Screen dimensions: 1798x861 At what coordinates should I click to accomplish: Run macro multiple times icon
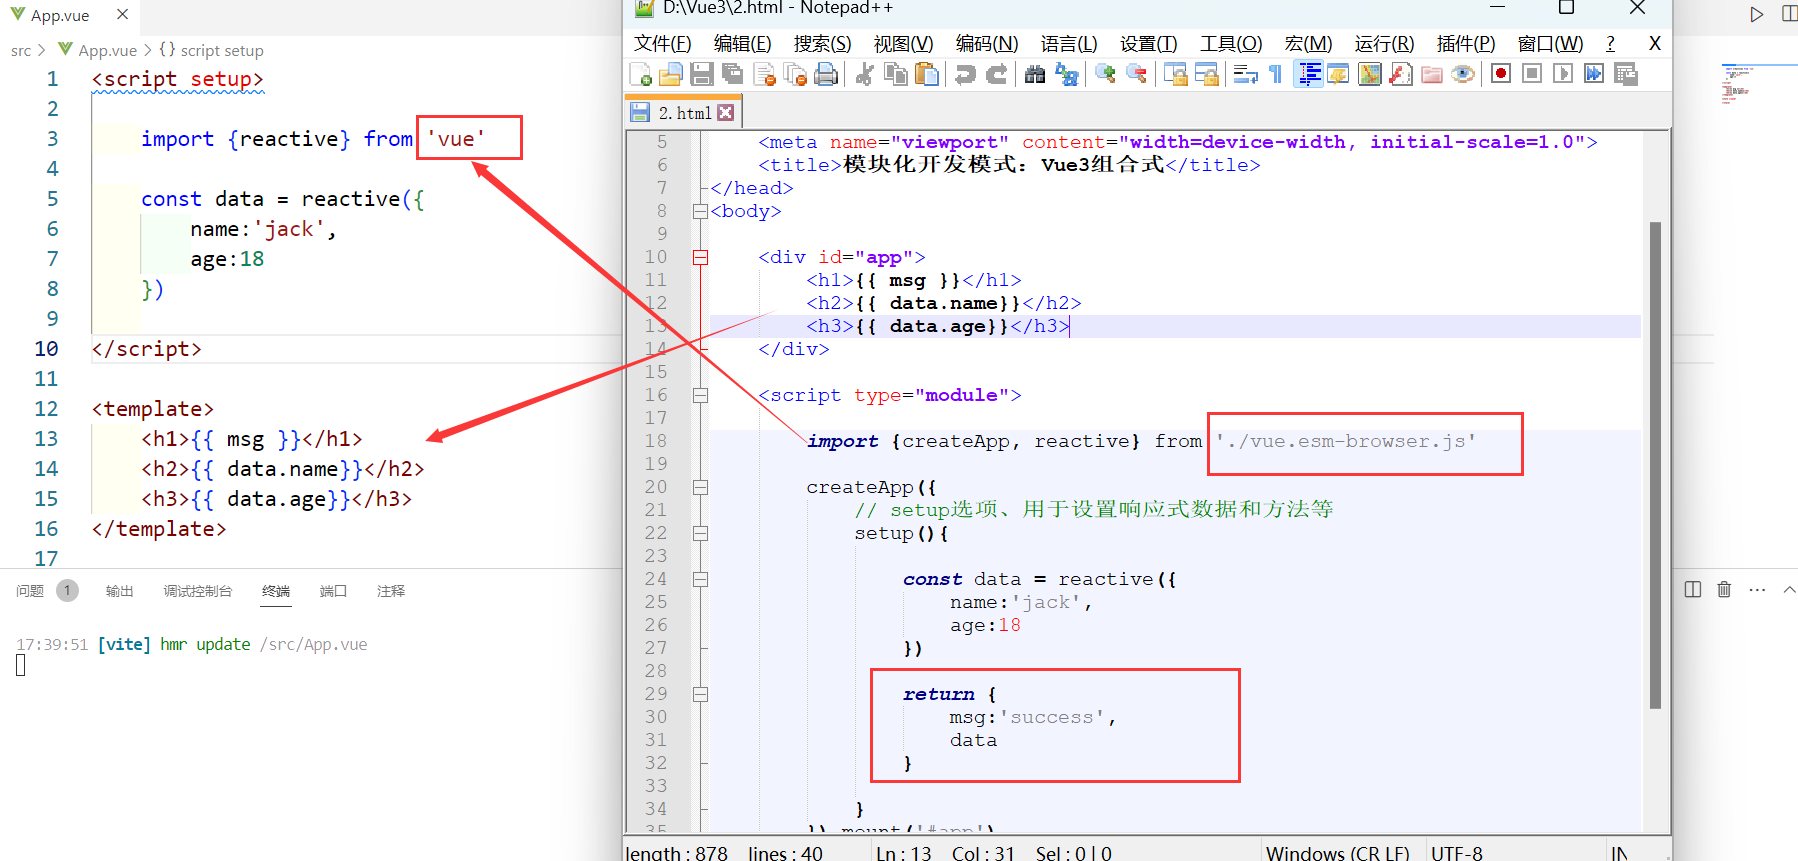coord(1594,74)
